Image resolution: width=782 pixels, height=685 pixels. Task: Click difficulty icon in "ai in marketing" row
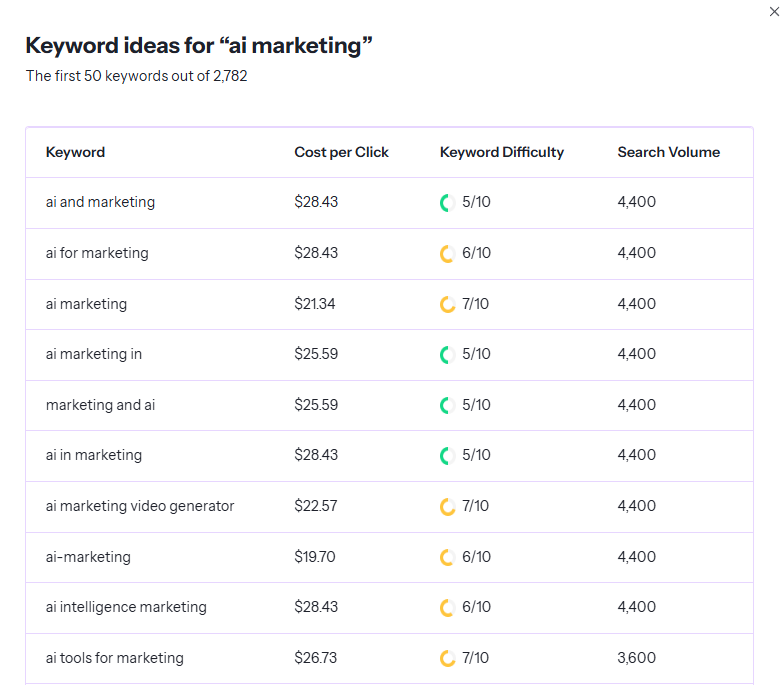coord(447,456)
